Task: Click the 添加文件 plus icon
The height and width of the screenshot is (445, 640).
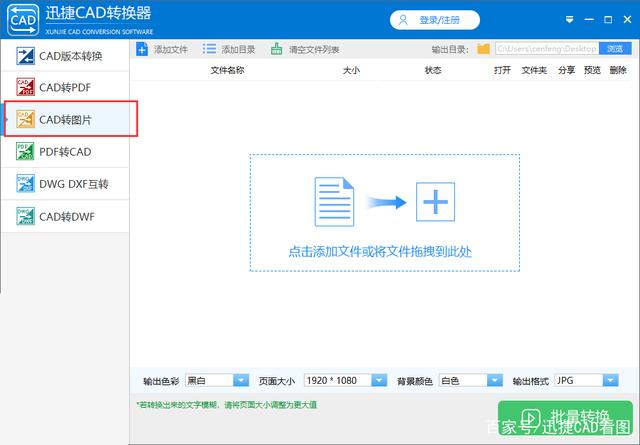Action: pos(142,49)
